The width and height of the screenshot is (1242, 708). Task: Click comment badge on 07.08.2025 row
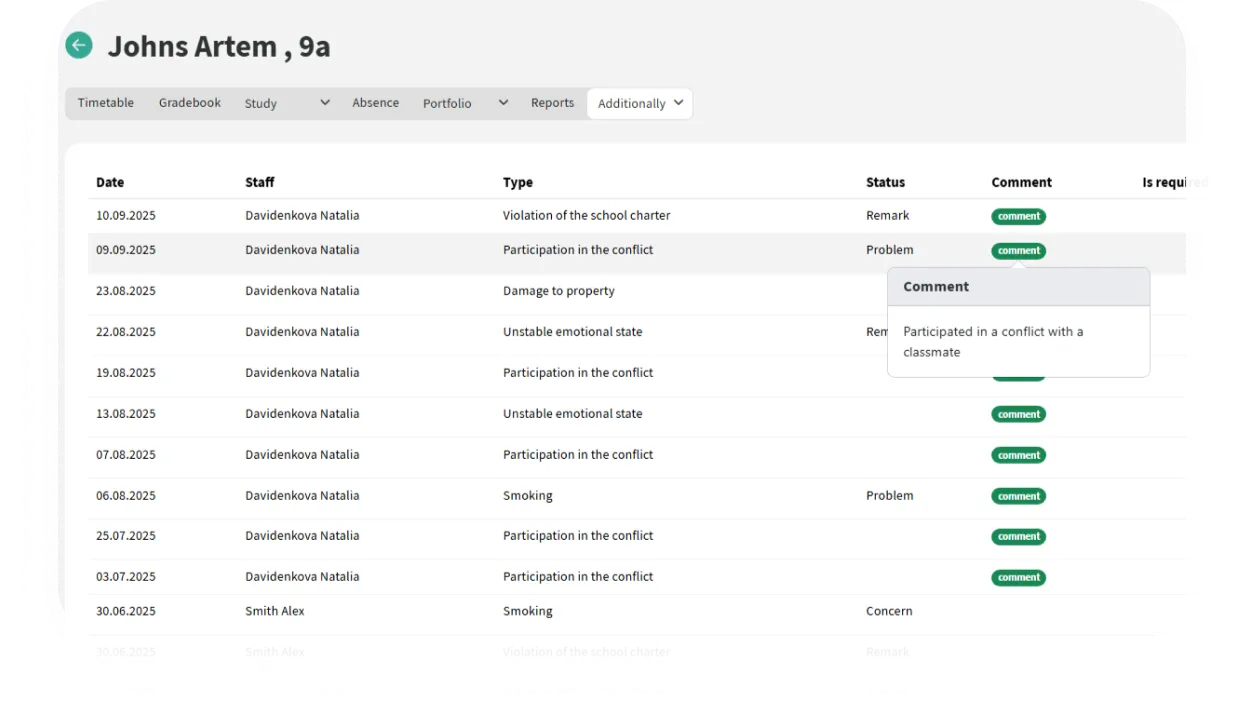click(x=1018, y=455)
